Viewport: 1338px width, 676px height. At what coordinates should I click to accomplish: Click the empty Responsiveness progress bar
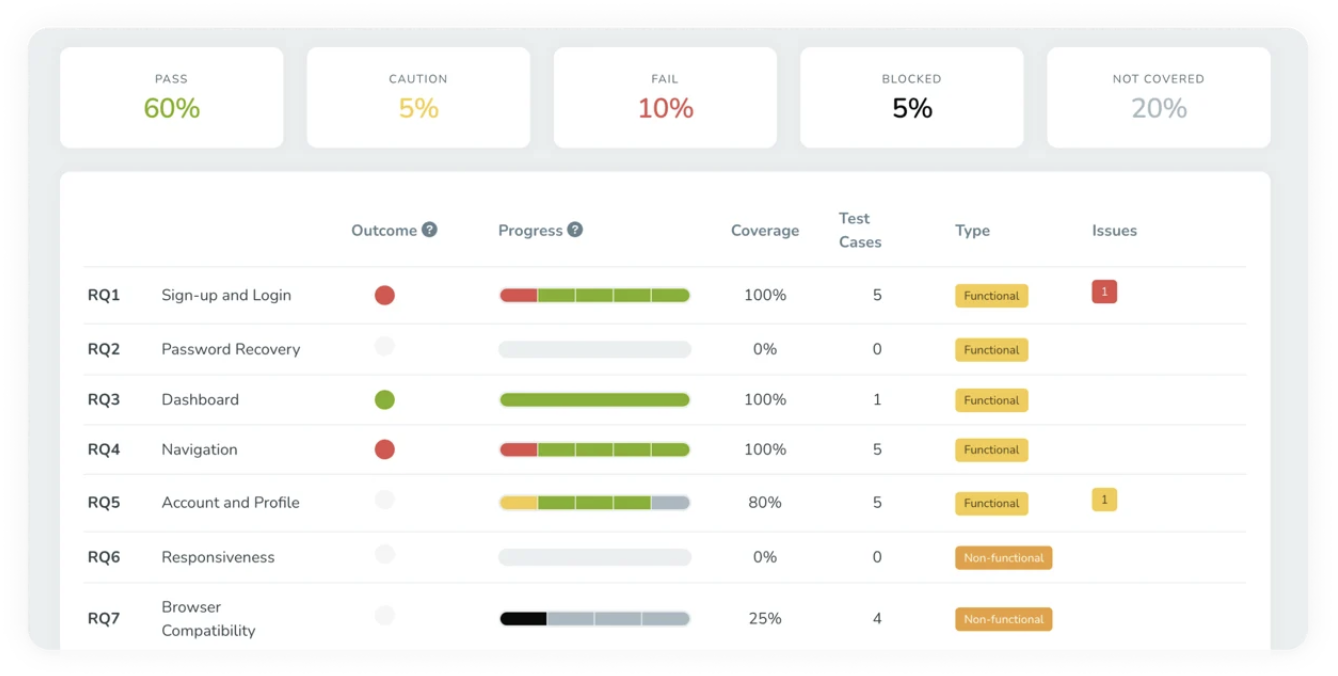[595, 558]
